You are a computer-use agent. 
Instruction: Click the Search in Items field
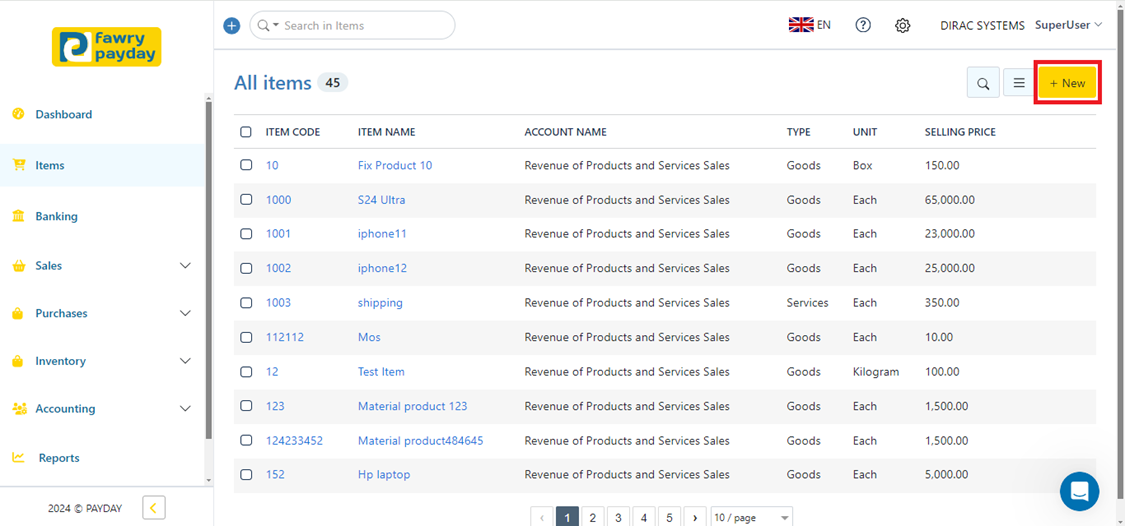pos(365,26)
